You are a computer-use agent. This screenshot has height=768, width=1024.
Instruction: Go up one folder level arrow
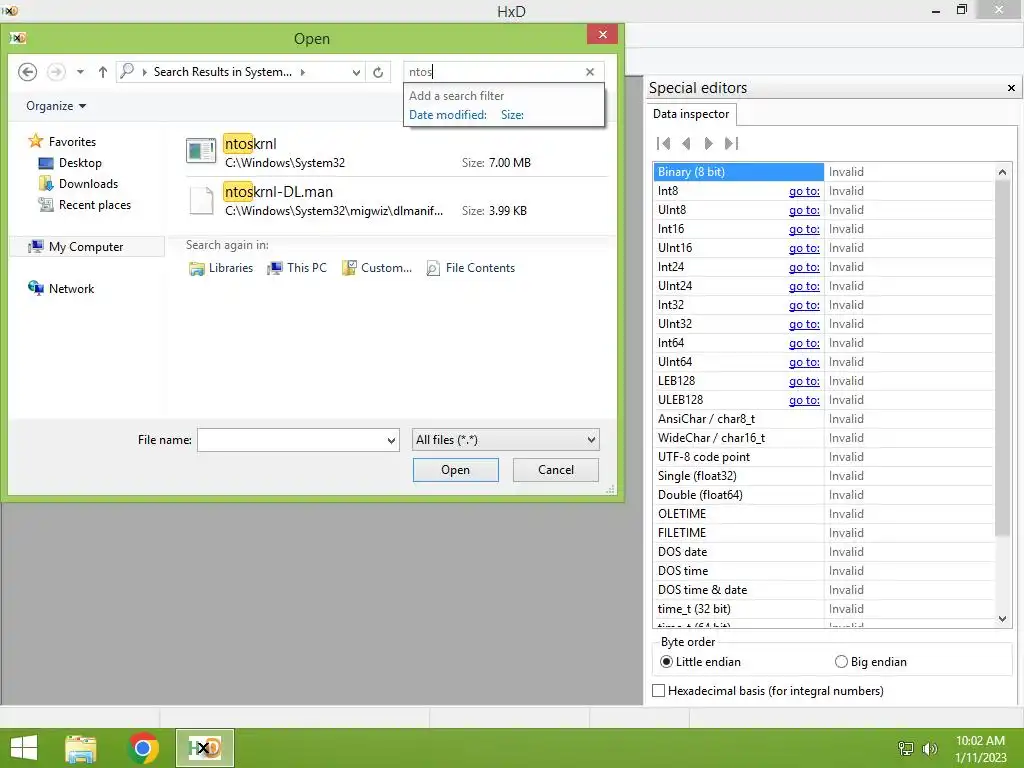pos(103,72)
